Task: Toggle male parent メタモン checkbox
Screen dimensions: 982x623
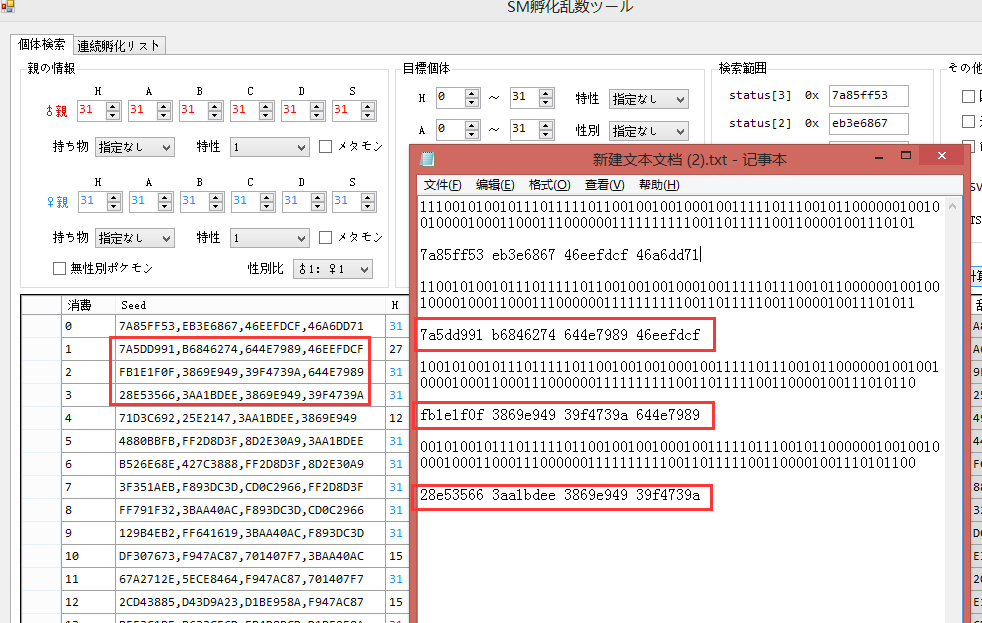Action: point(326,146)
